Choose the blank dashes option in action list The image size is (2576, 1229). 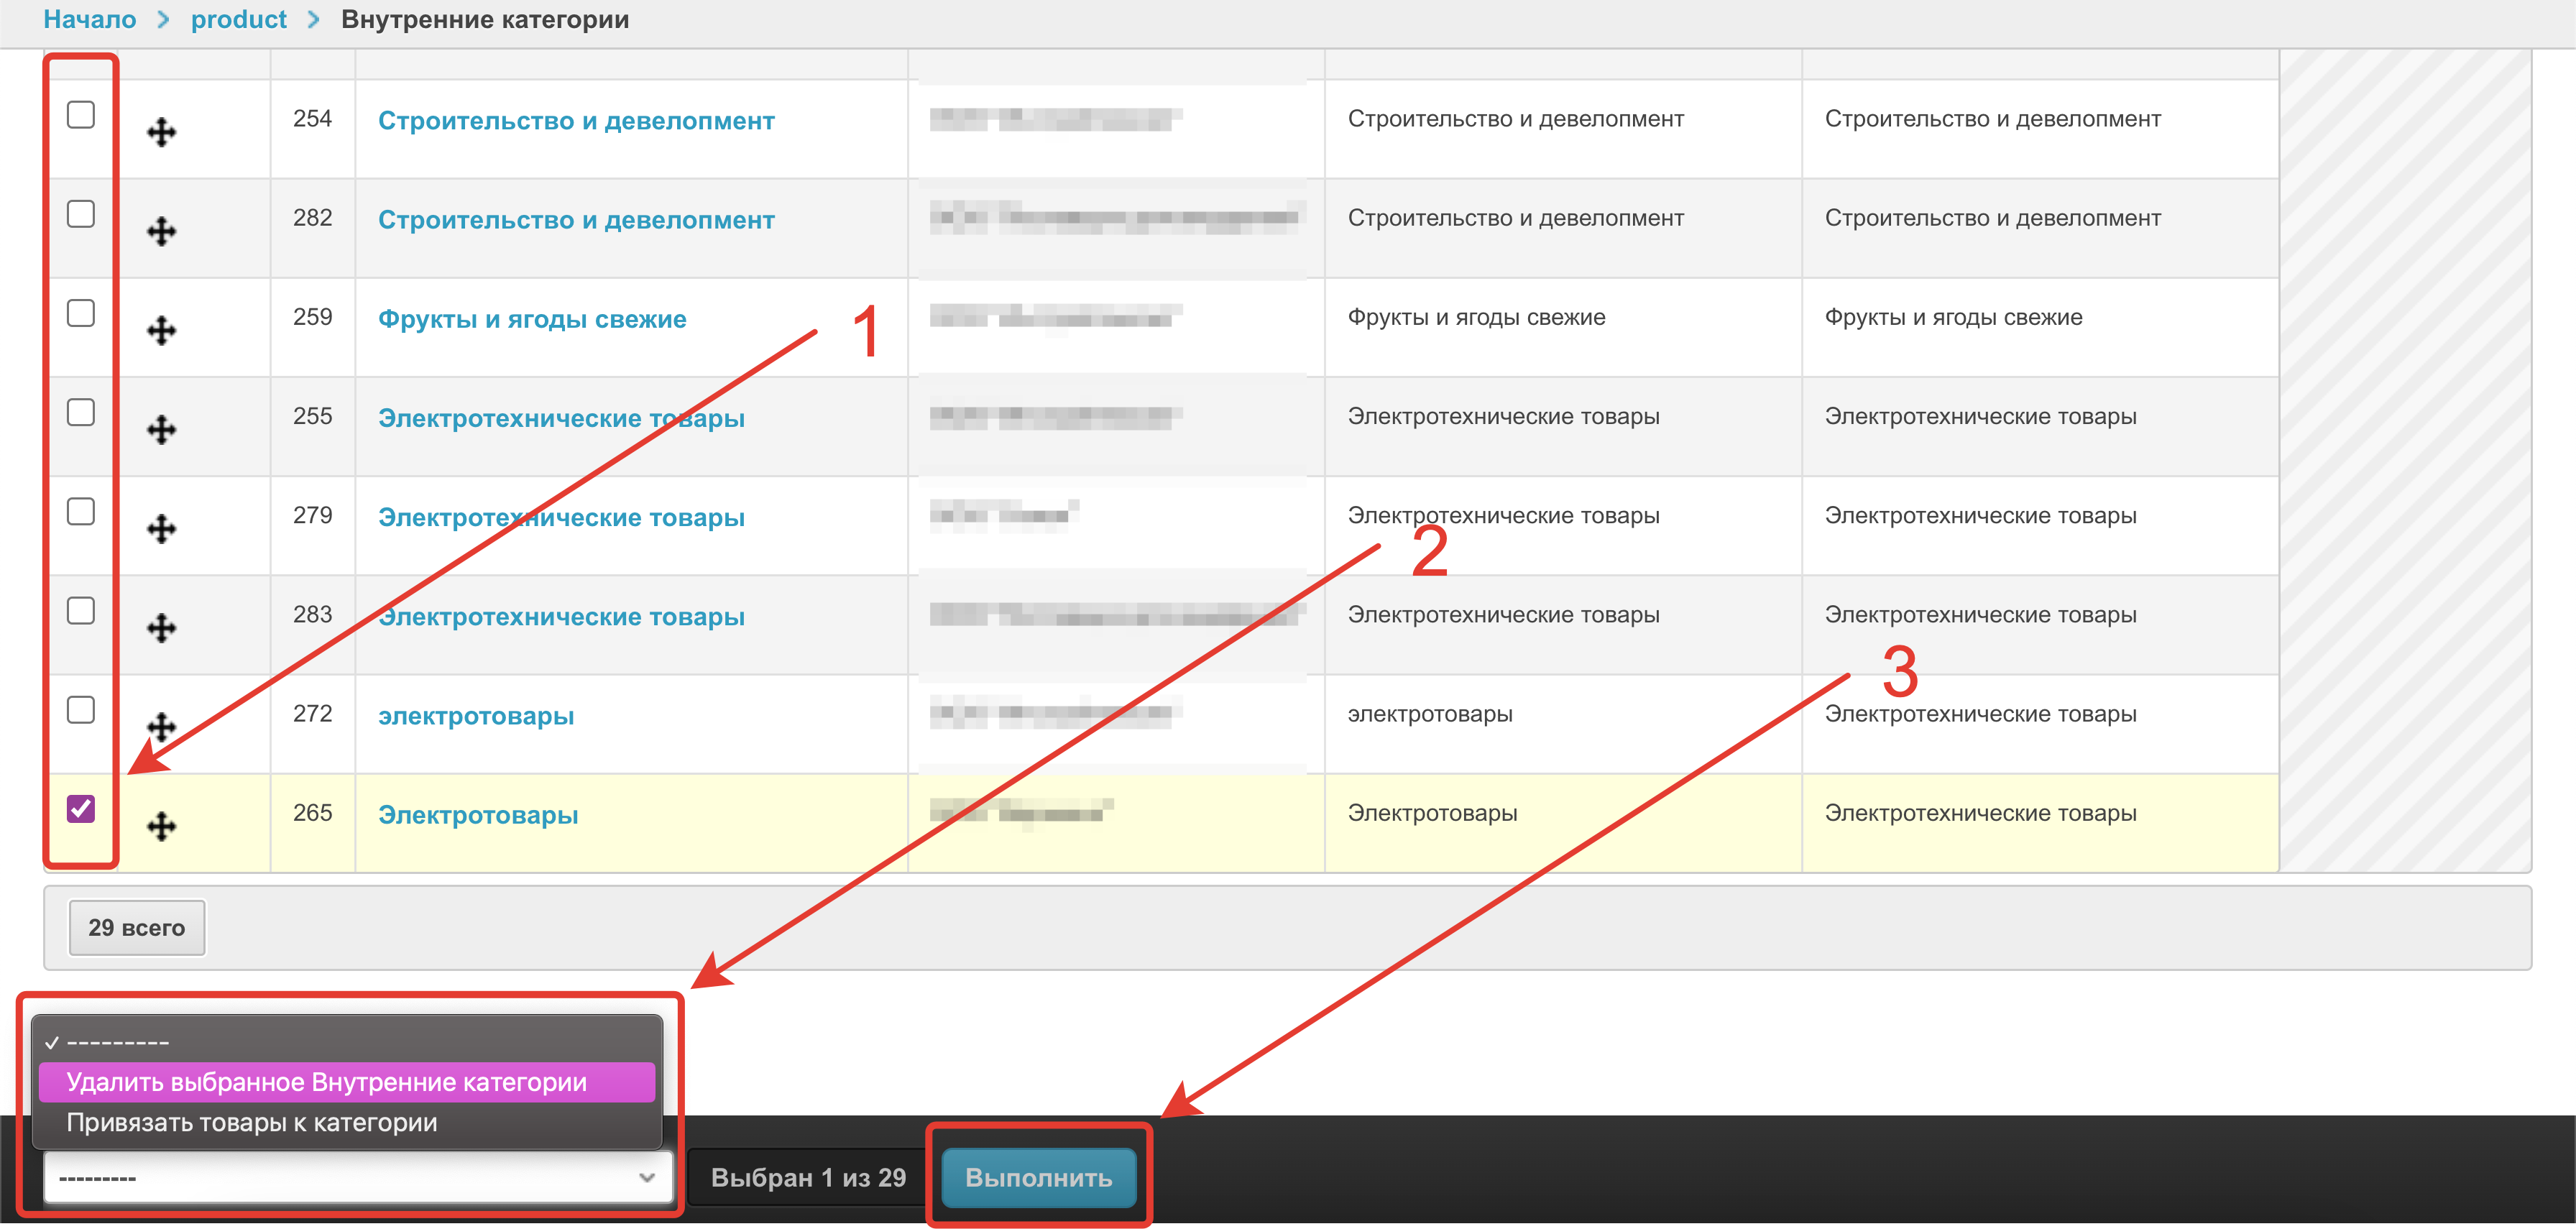(118, 1042)
